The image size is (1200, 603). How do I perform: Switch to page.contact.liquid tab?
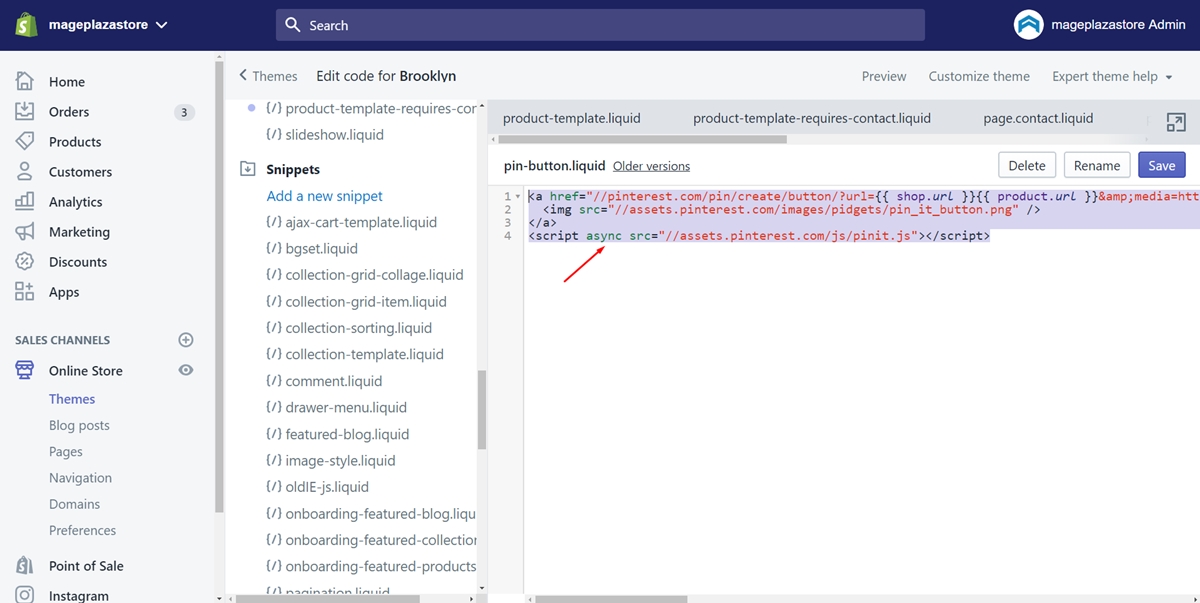pos(1038,118)
